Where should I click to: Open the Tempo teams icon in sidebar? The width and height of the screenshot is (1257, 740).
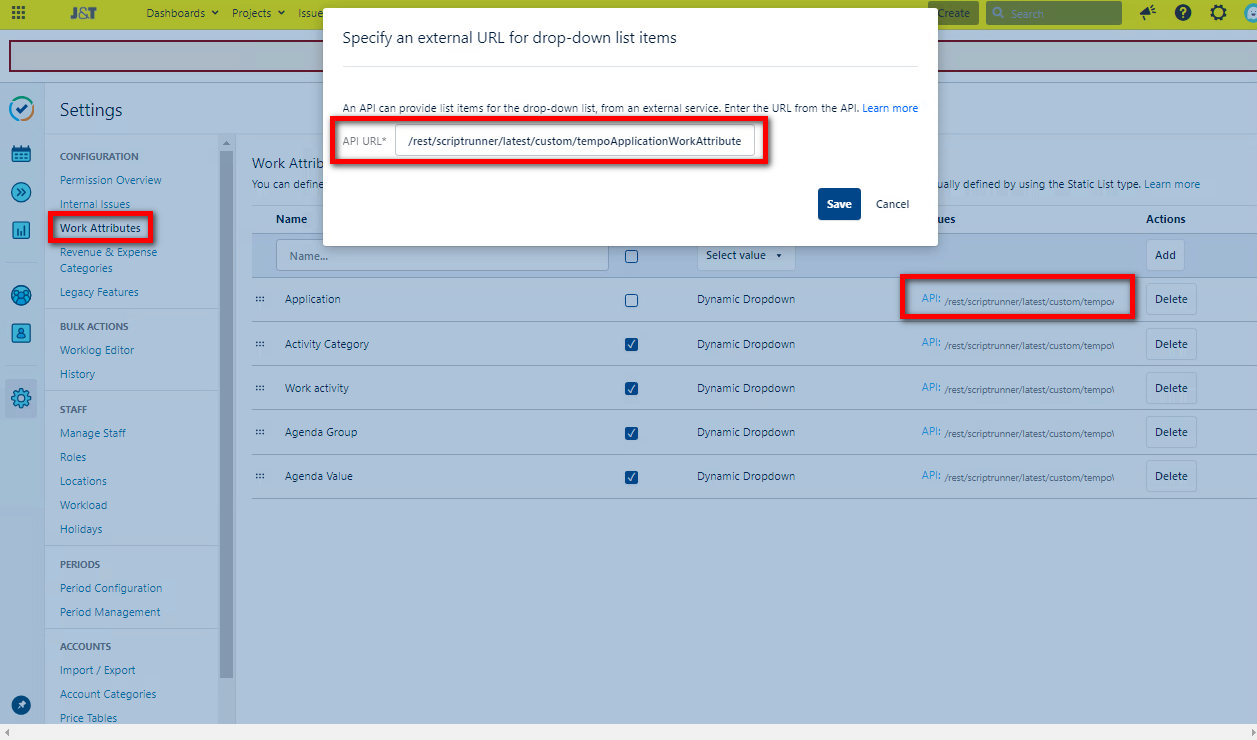tap(21, 295)
